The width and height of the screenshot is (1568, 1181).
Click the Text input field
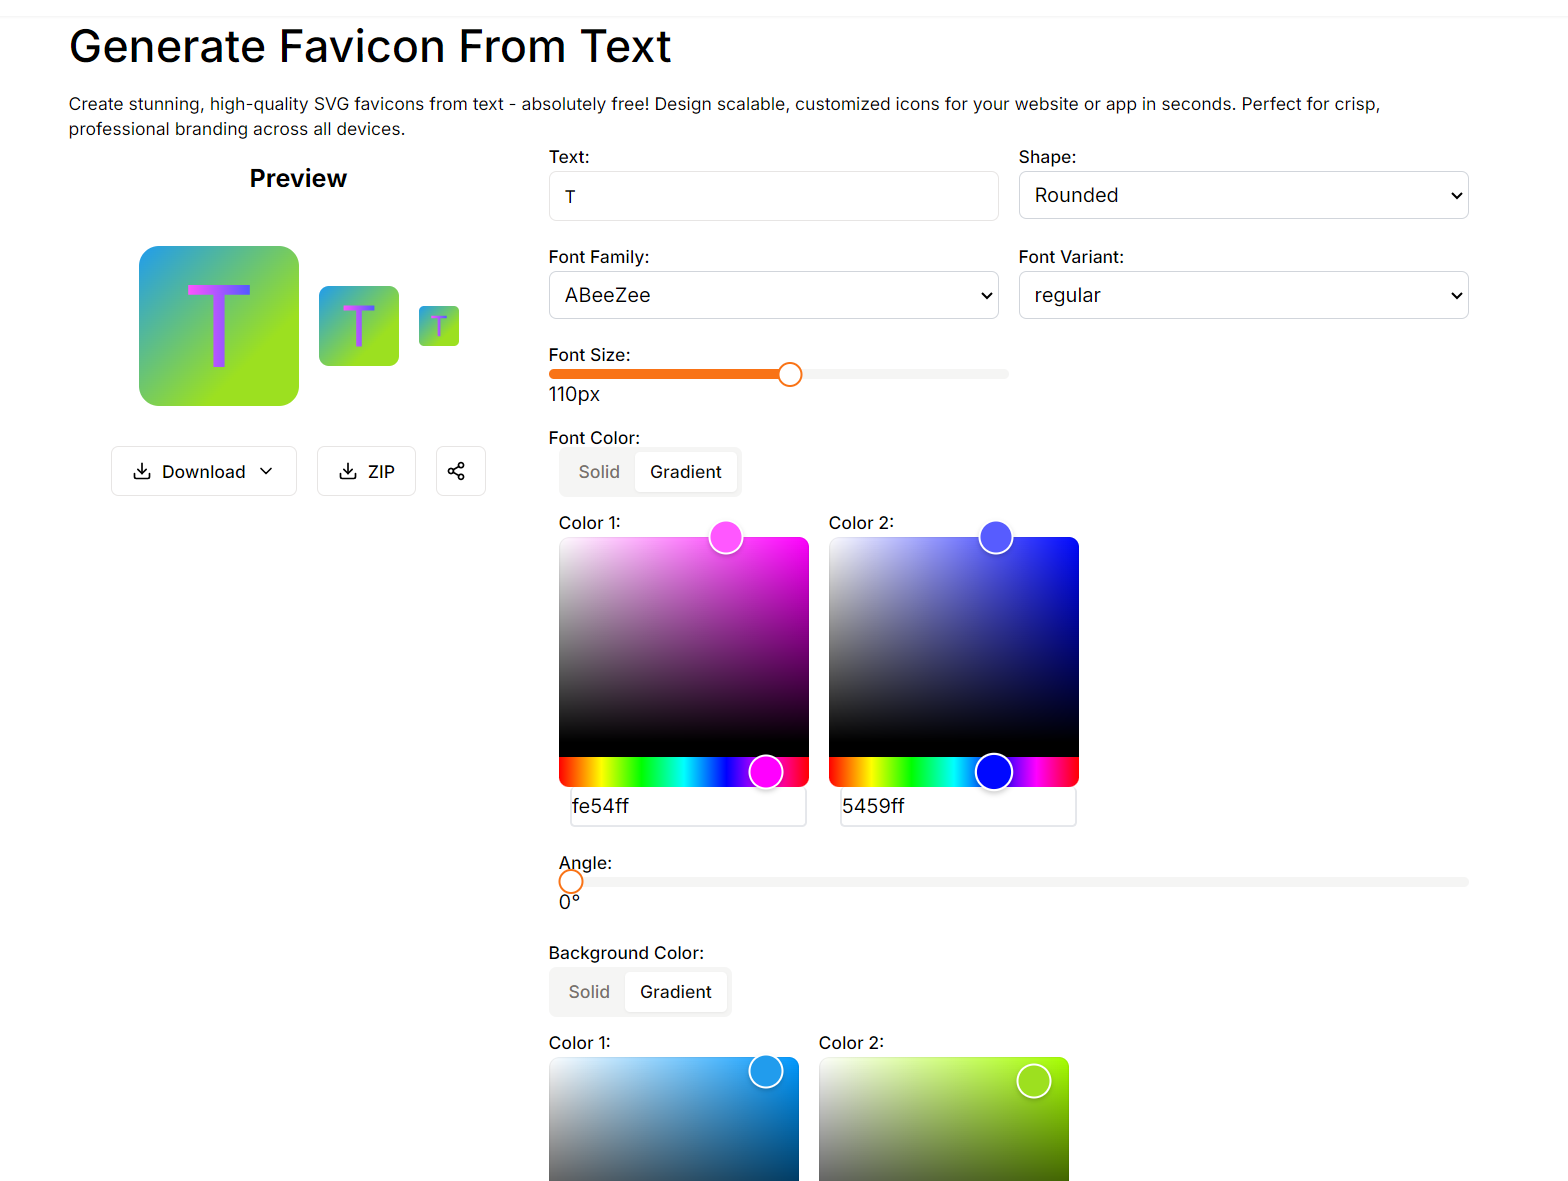[x=773, y=196]
